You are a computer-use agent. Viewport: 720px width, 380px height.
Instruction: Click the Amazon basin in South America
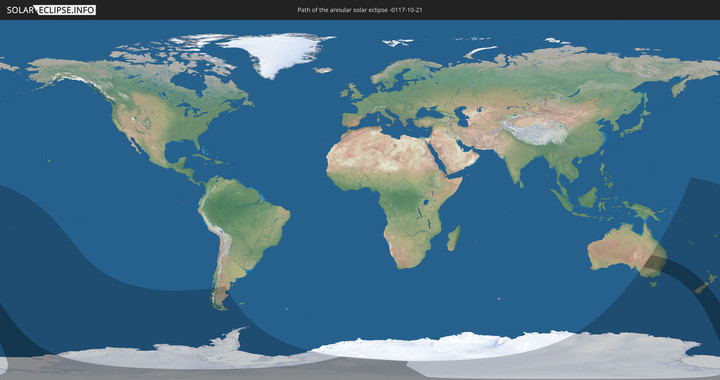coord(234,207)
